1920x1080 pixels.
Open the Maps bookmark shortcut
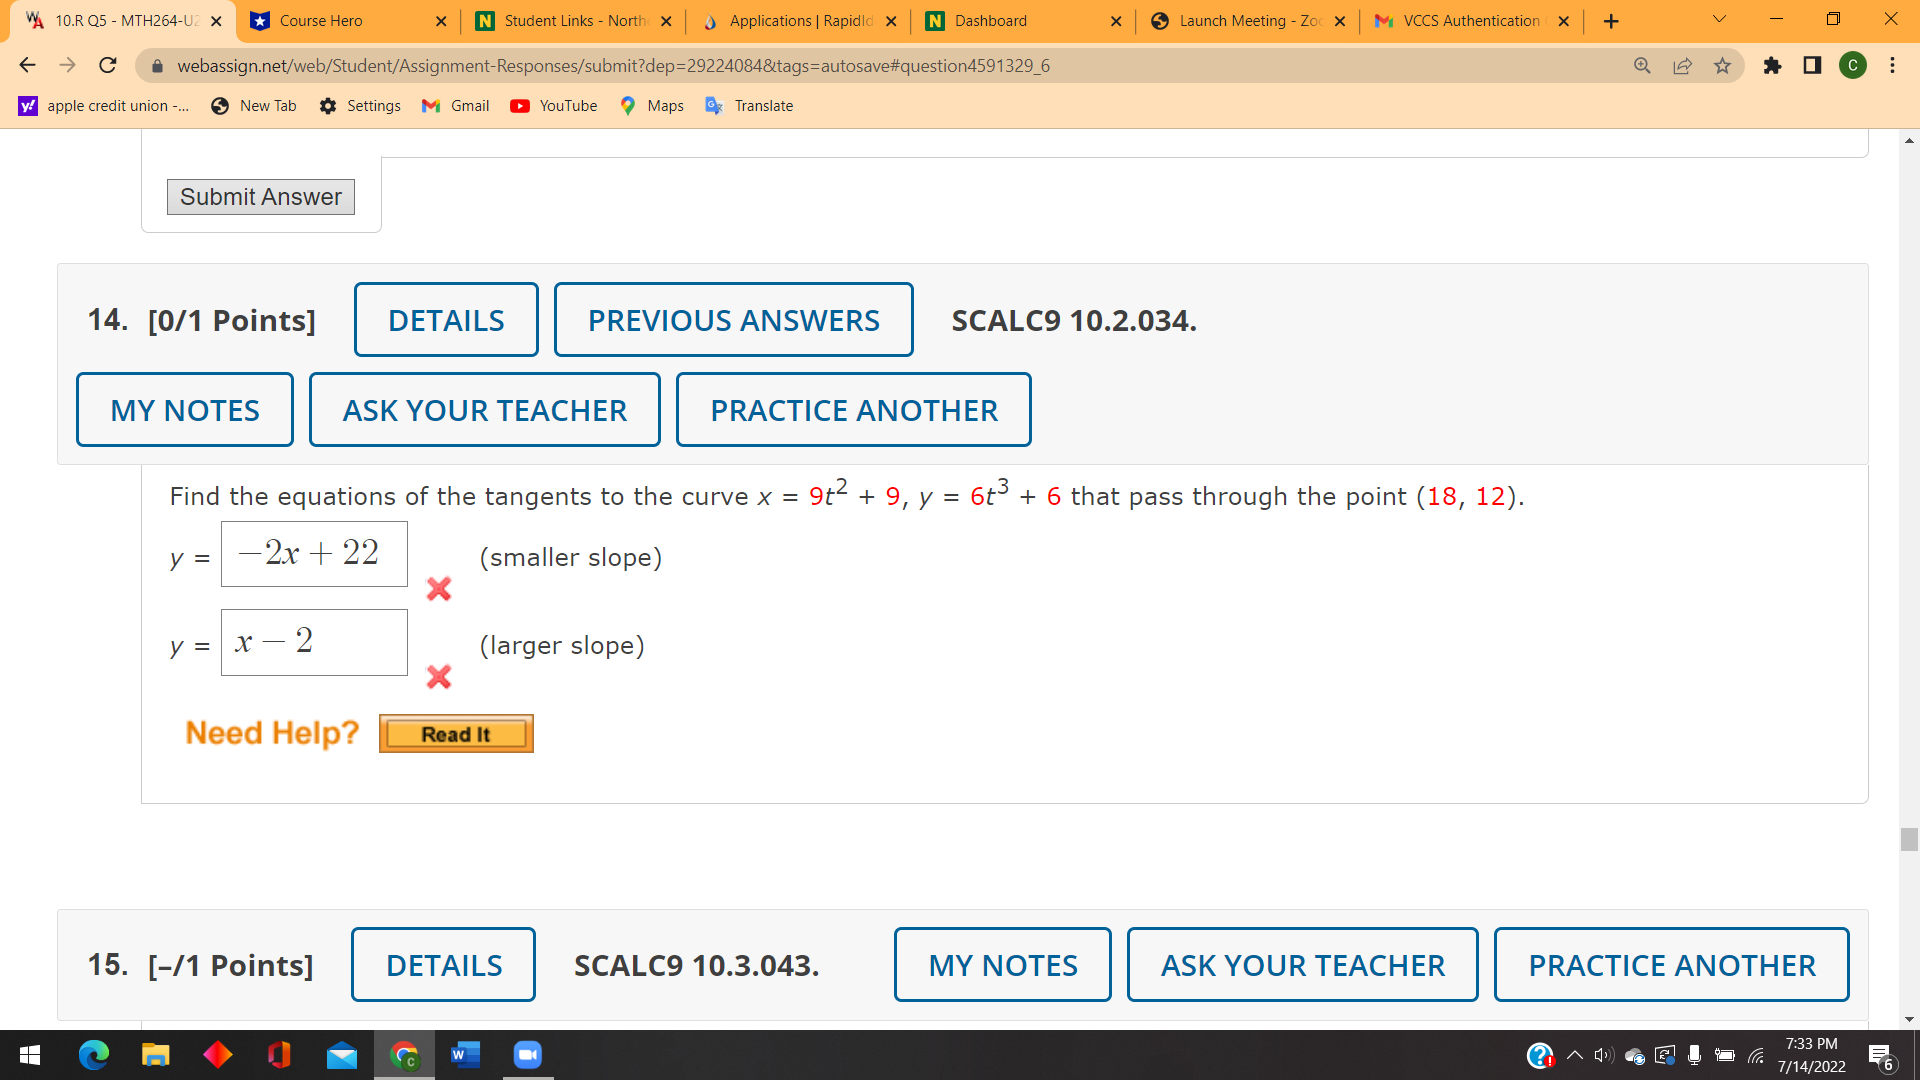click(x=651, y=105)
